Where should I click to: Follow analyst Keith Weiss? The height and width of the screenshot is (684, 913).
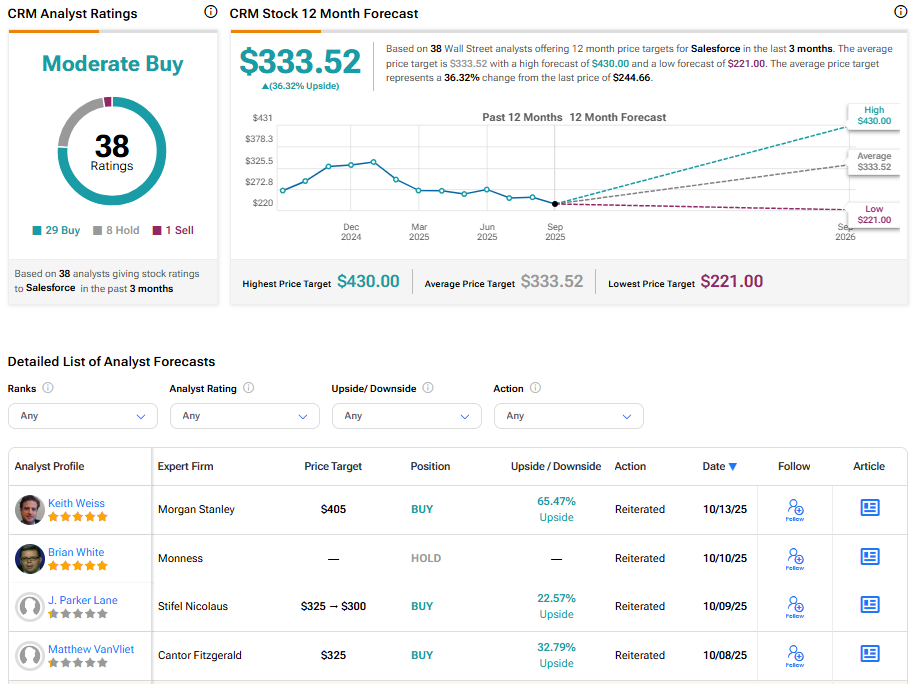795,510
